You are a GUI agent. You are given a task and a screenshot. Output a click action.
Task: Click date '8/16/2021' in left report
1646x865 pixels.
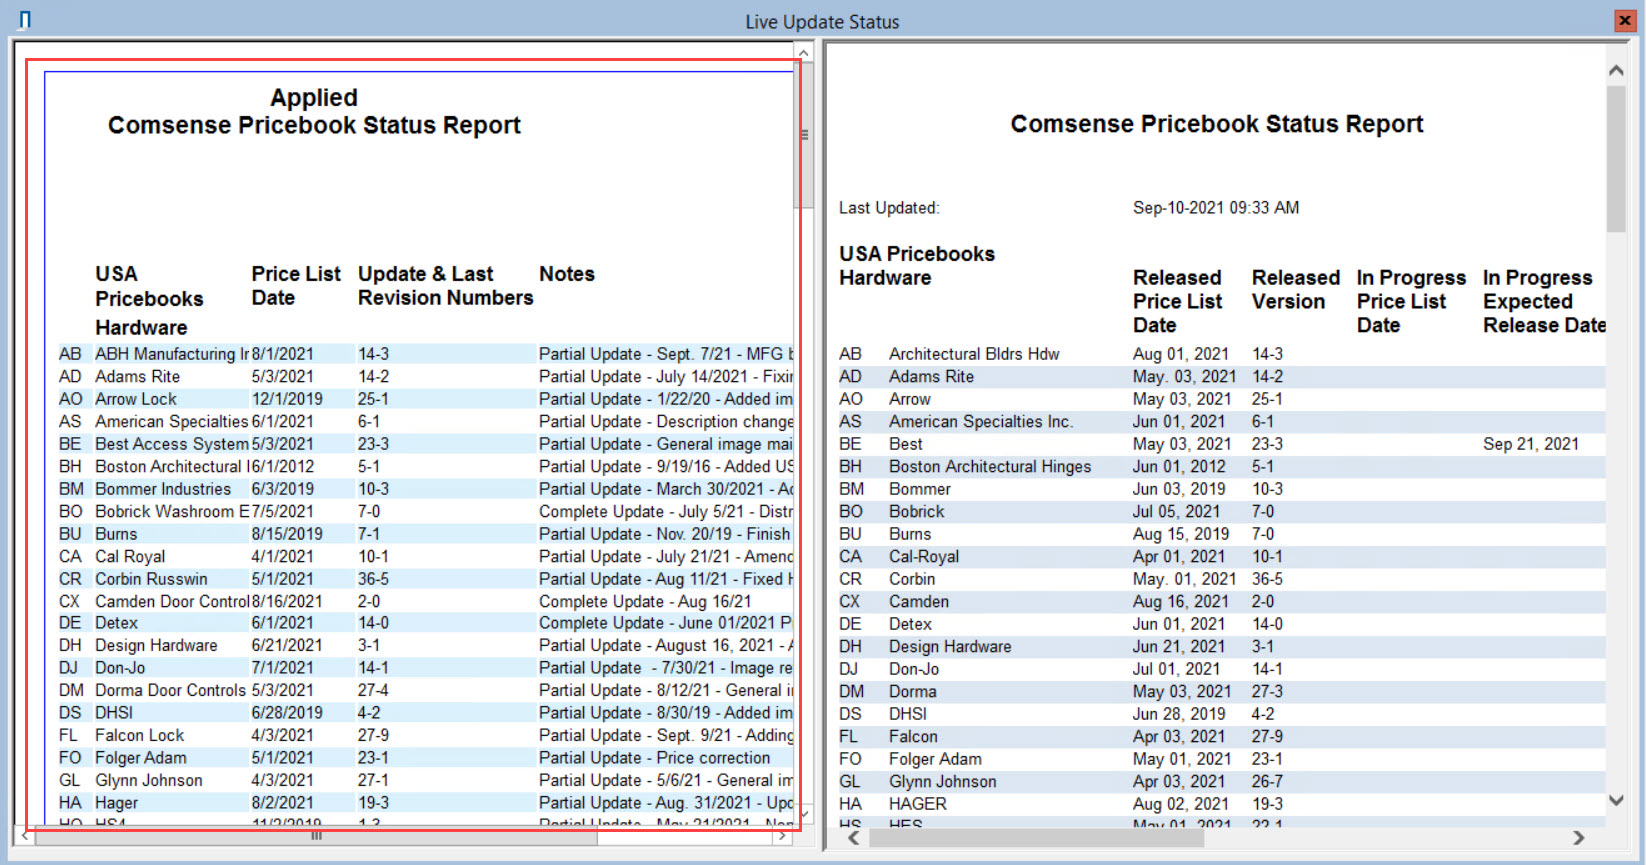coord(287,602)
